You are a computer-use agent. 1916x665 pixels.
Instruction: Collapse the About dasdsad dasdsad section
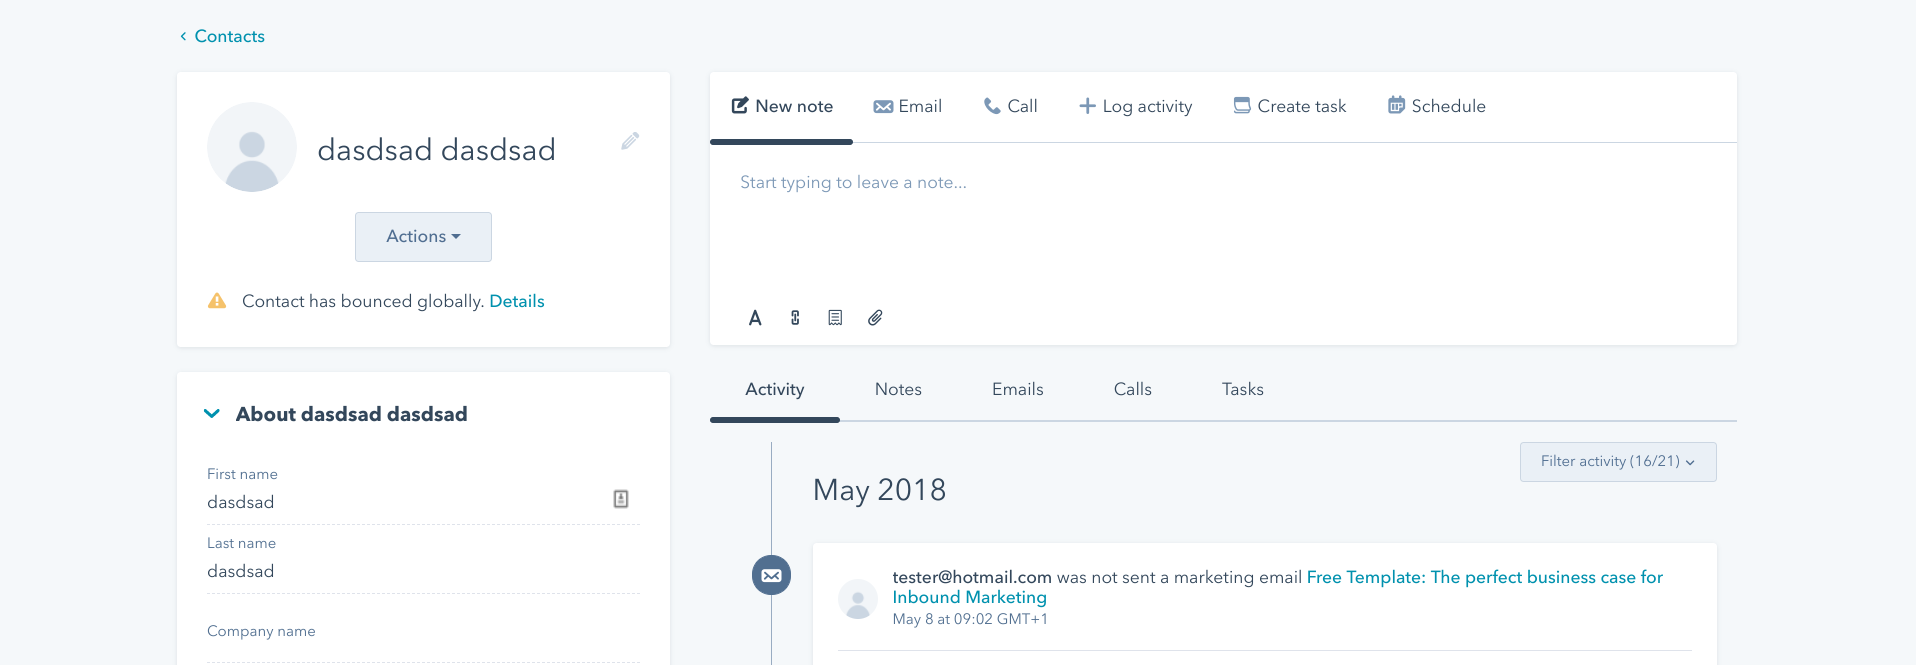tap(212, 414)
